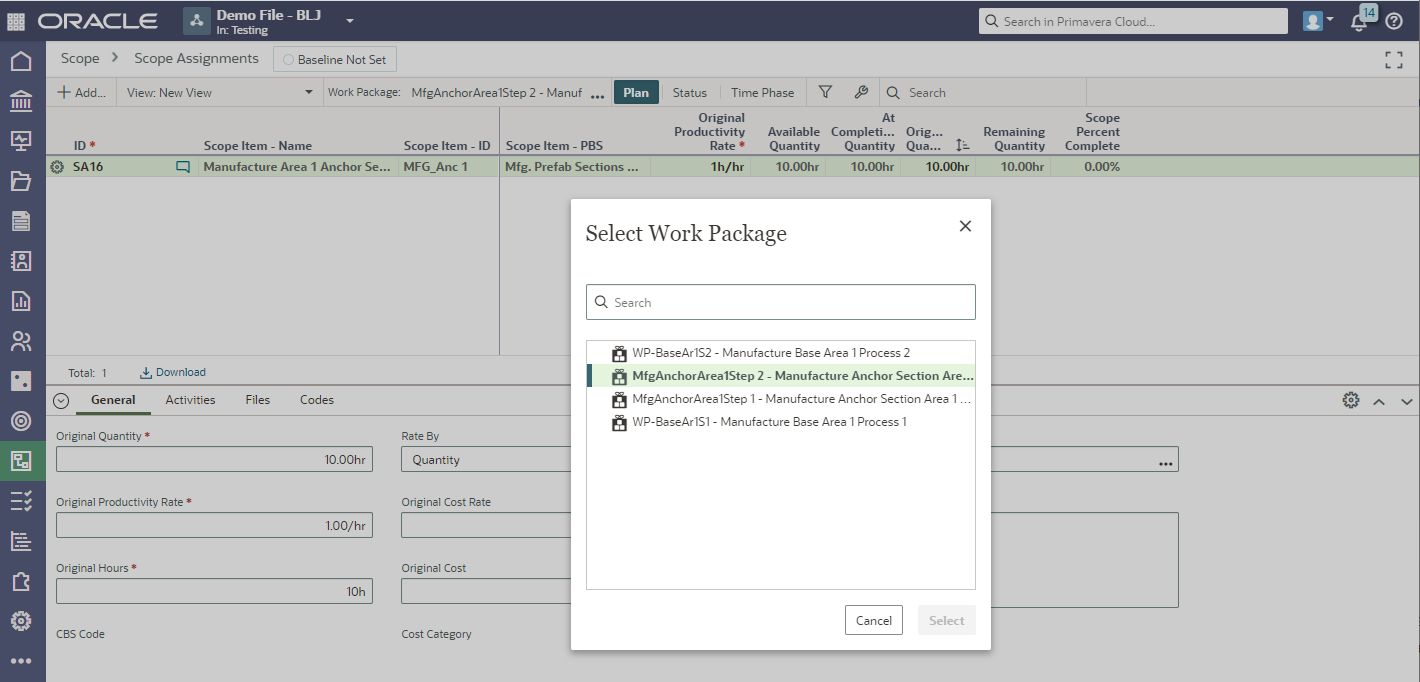The height and width of the screenshot is (682, 1420).
Task: Open the View: New View dropdown
Action: (218, 93)
